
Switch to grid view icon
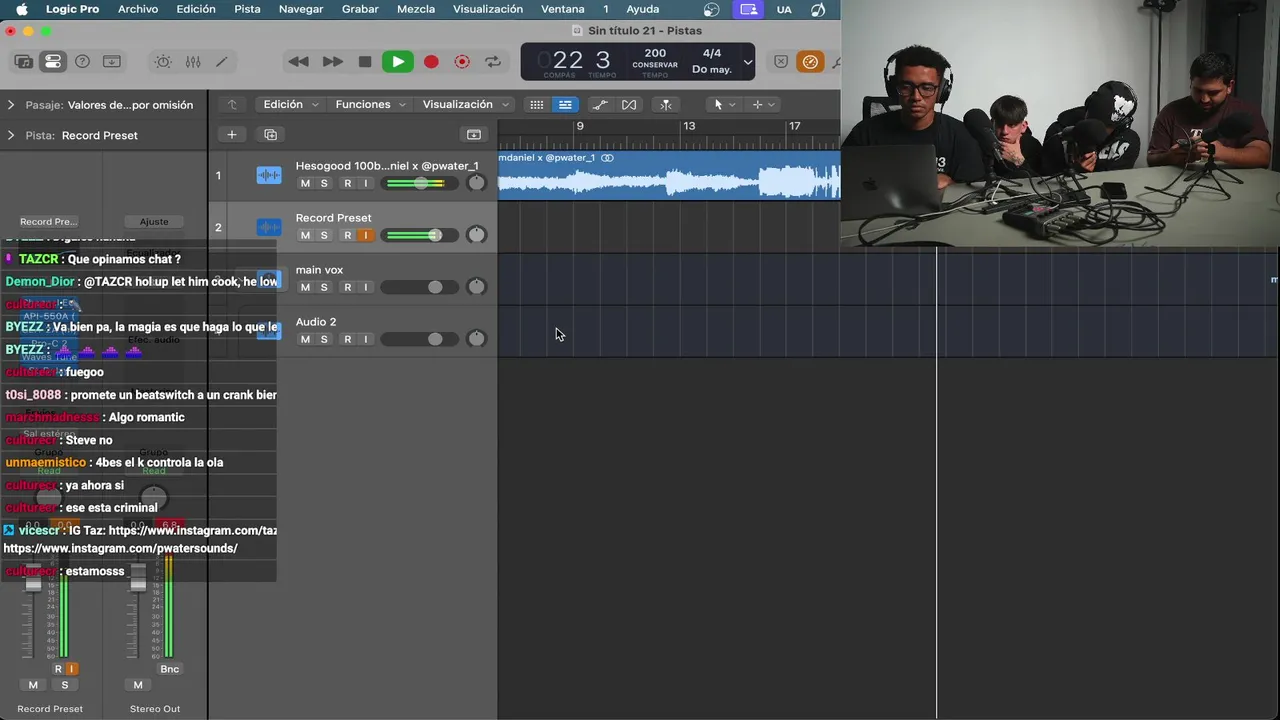pos(537,105)
